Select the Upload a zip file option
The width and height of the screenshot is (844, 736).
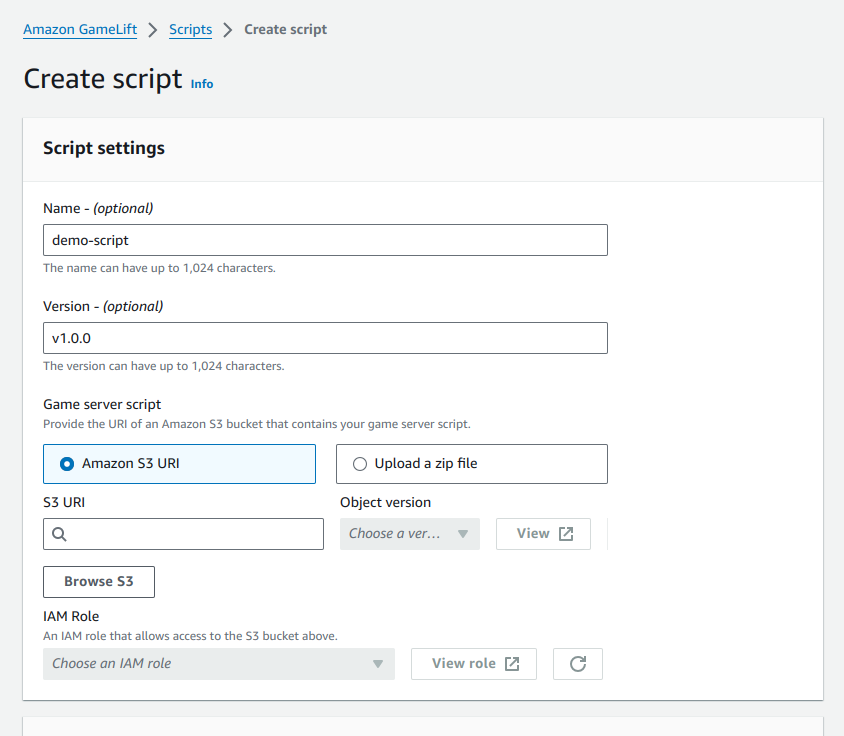click(472, 464)
